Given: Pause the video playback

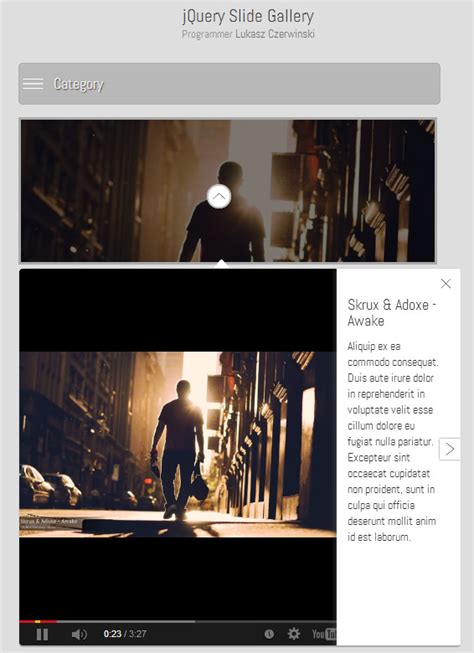Looking at the screenshot, I should [42, 634].
